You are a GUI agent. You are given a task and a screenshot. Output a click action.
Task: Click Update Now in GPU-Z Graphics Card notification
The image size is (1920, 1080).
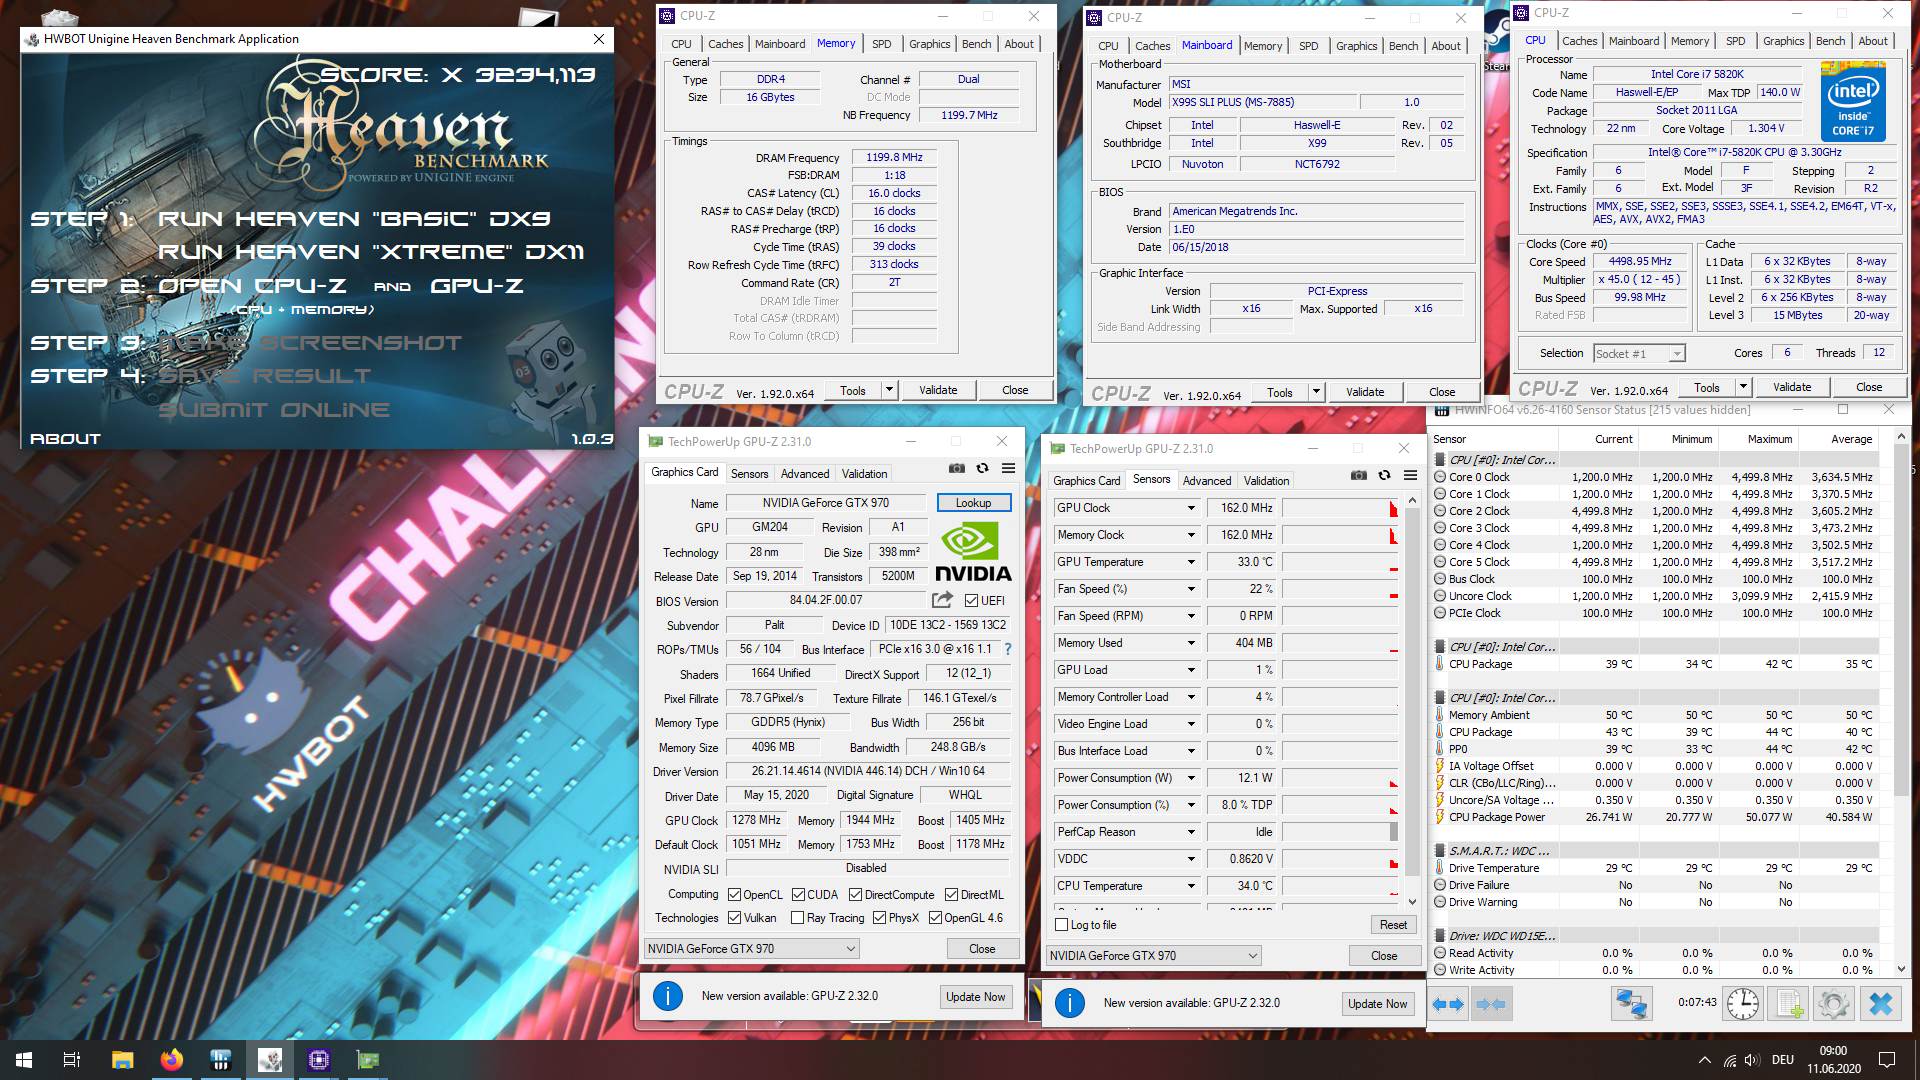point(976,997)
